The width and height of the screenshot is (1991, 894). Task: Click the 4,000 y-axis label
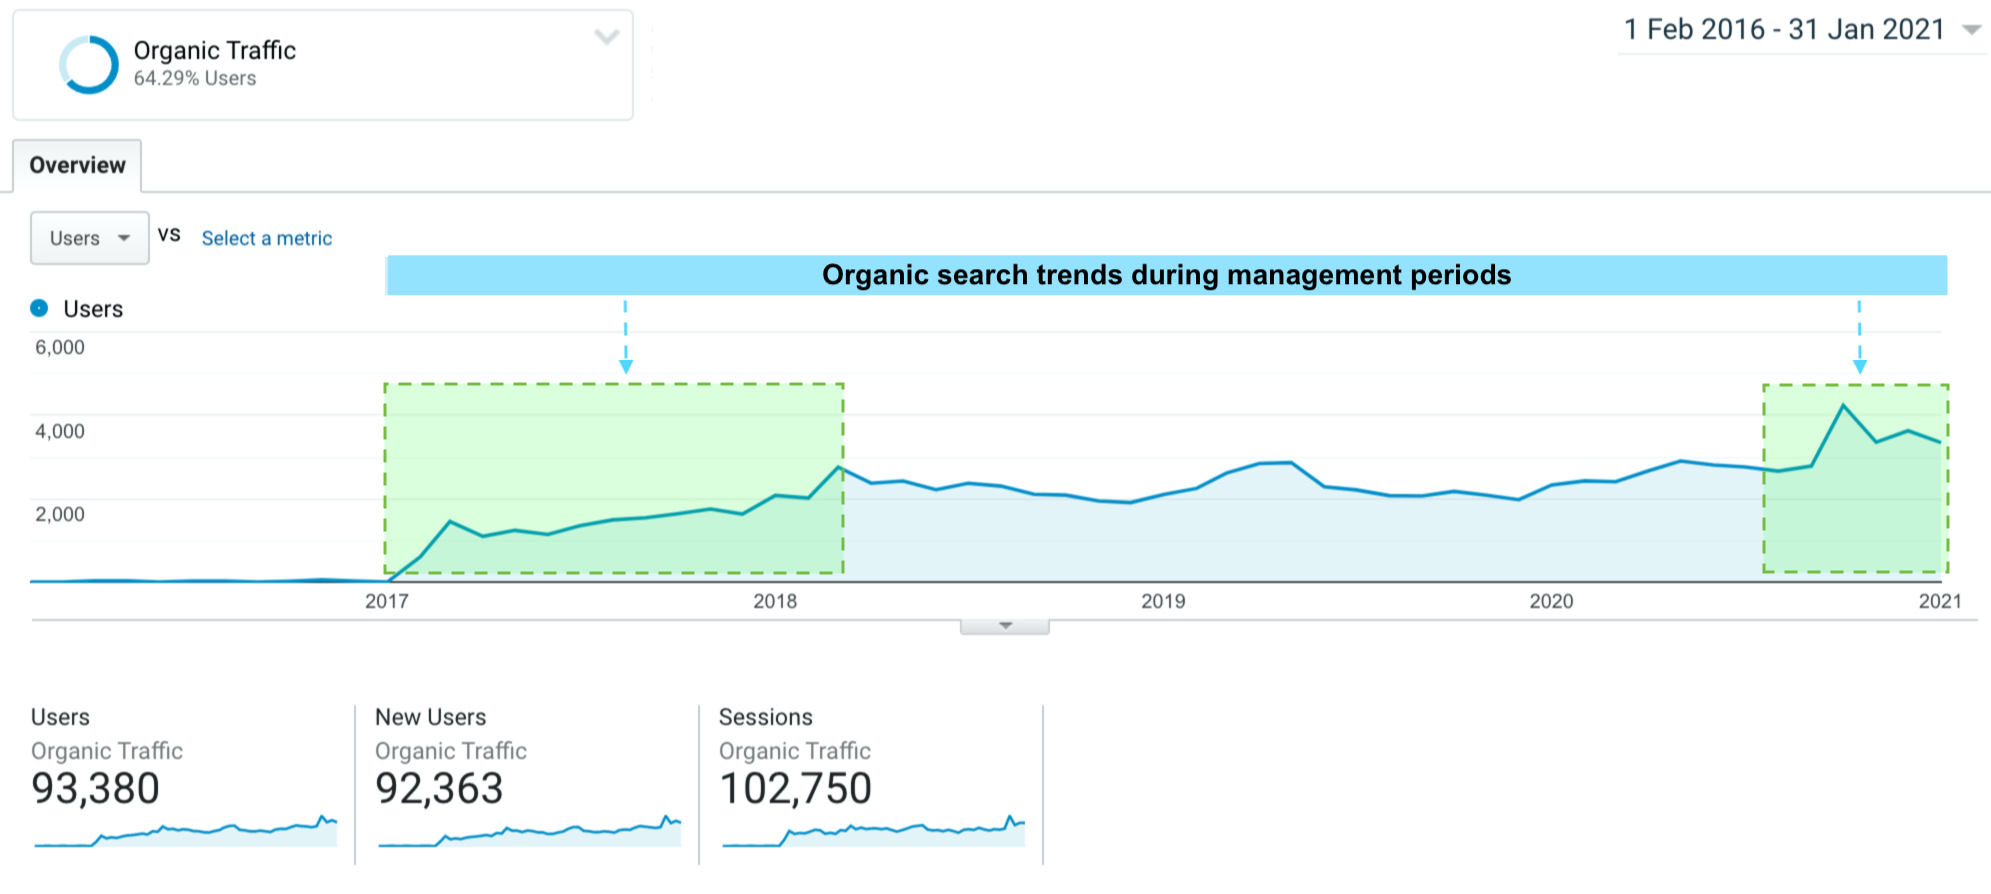pyautogui.click(x=60, y=431)
